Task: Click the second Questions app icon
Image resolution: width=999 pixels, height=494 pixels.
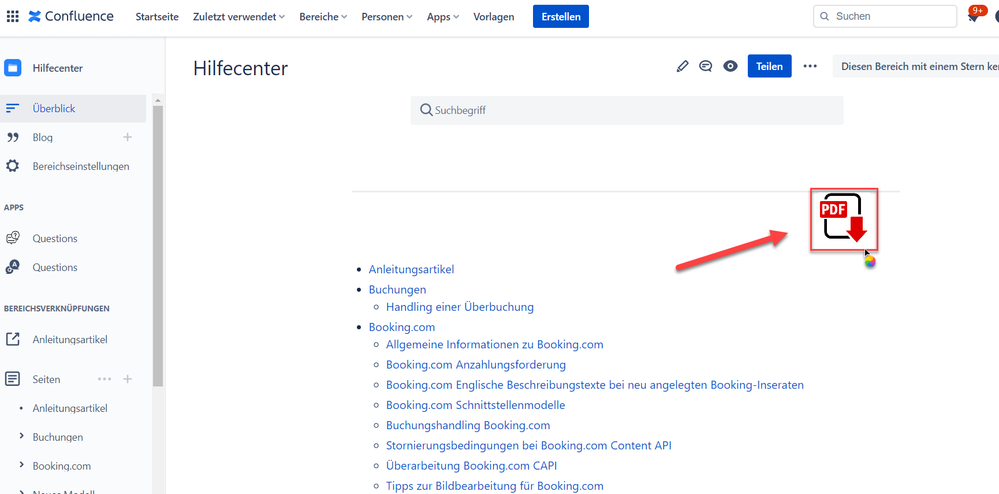Action: coord(12,267)
